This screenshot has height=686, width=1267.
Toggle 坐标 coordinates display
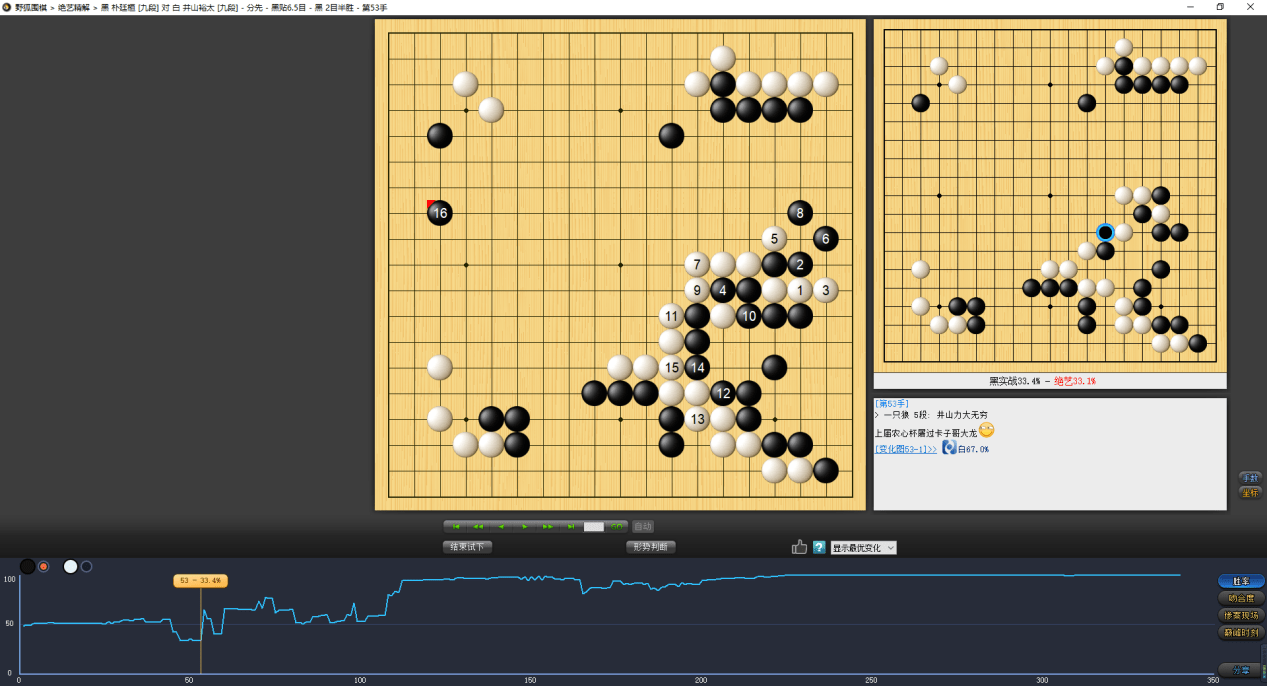[1250, 492]
